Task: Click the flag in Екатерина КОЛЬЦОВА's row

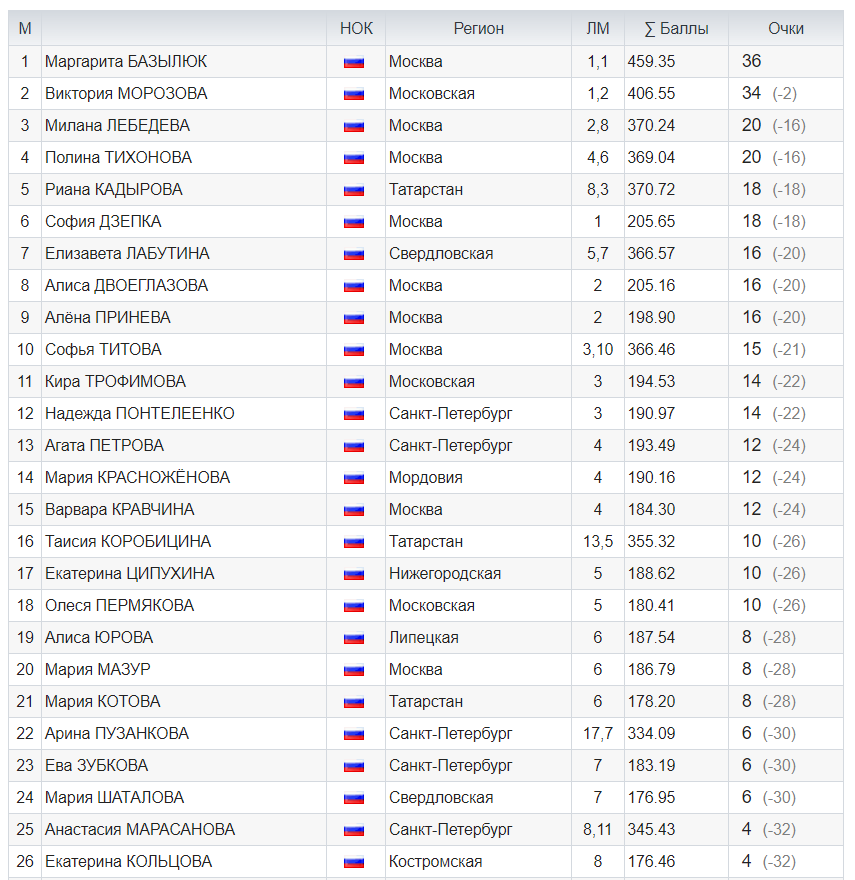Action: pos(353,862)
